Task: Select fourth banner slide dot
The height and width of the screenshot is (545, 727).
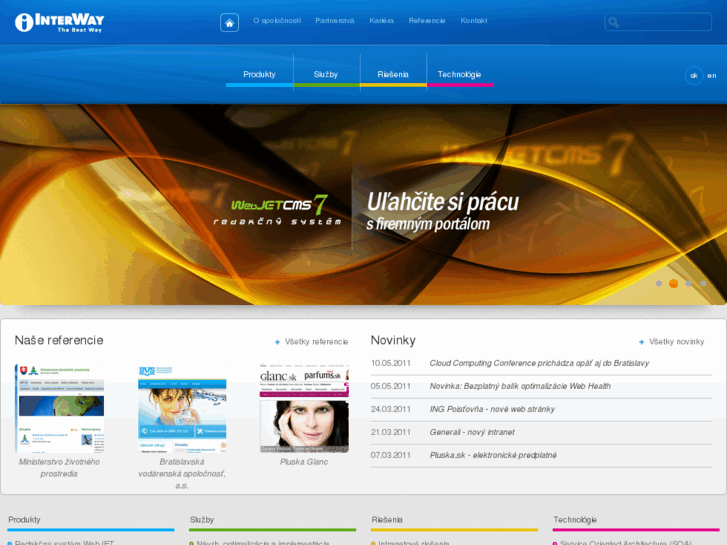Action: 703,283
